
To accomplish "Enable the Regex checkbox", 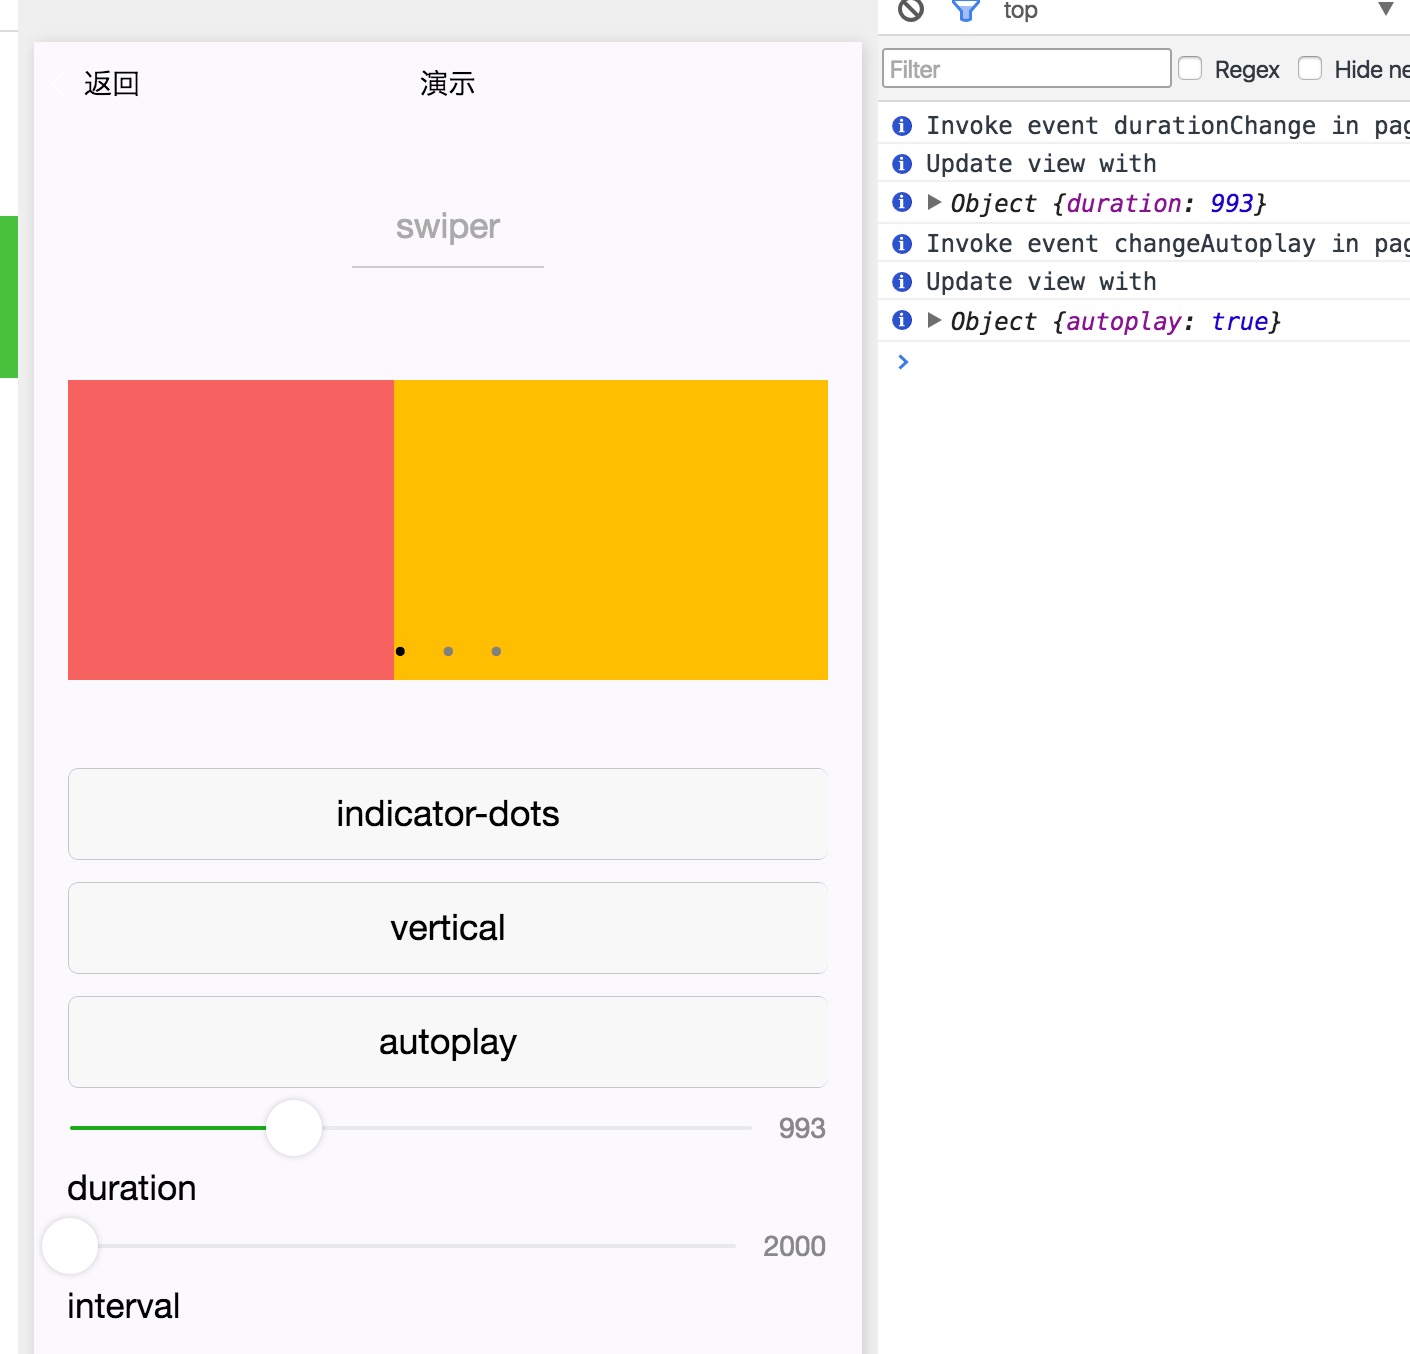I will click(1190, 68).
